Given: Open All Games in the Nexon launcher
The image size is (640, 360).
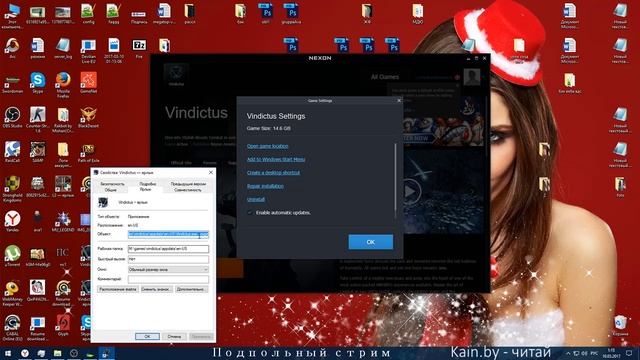Looking at the screenshot, I should [384, 77].
